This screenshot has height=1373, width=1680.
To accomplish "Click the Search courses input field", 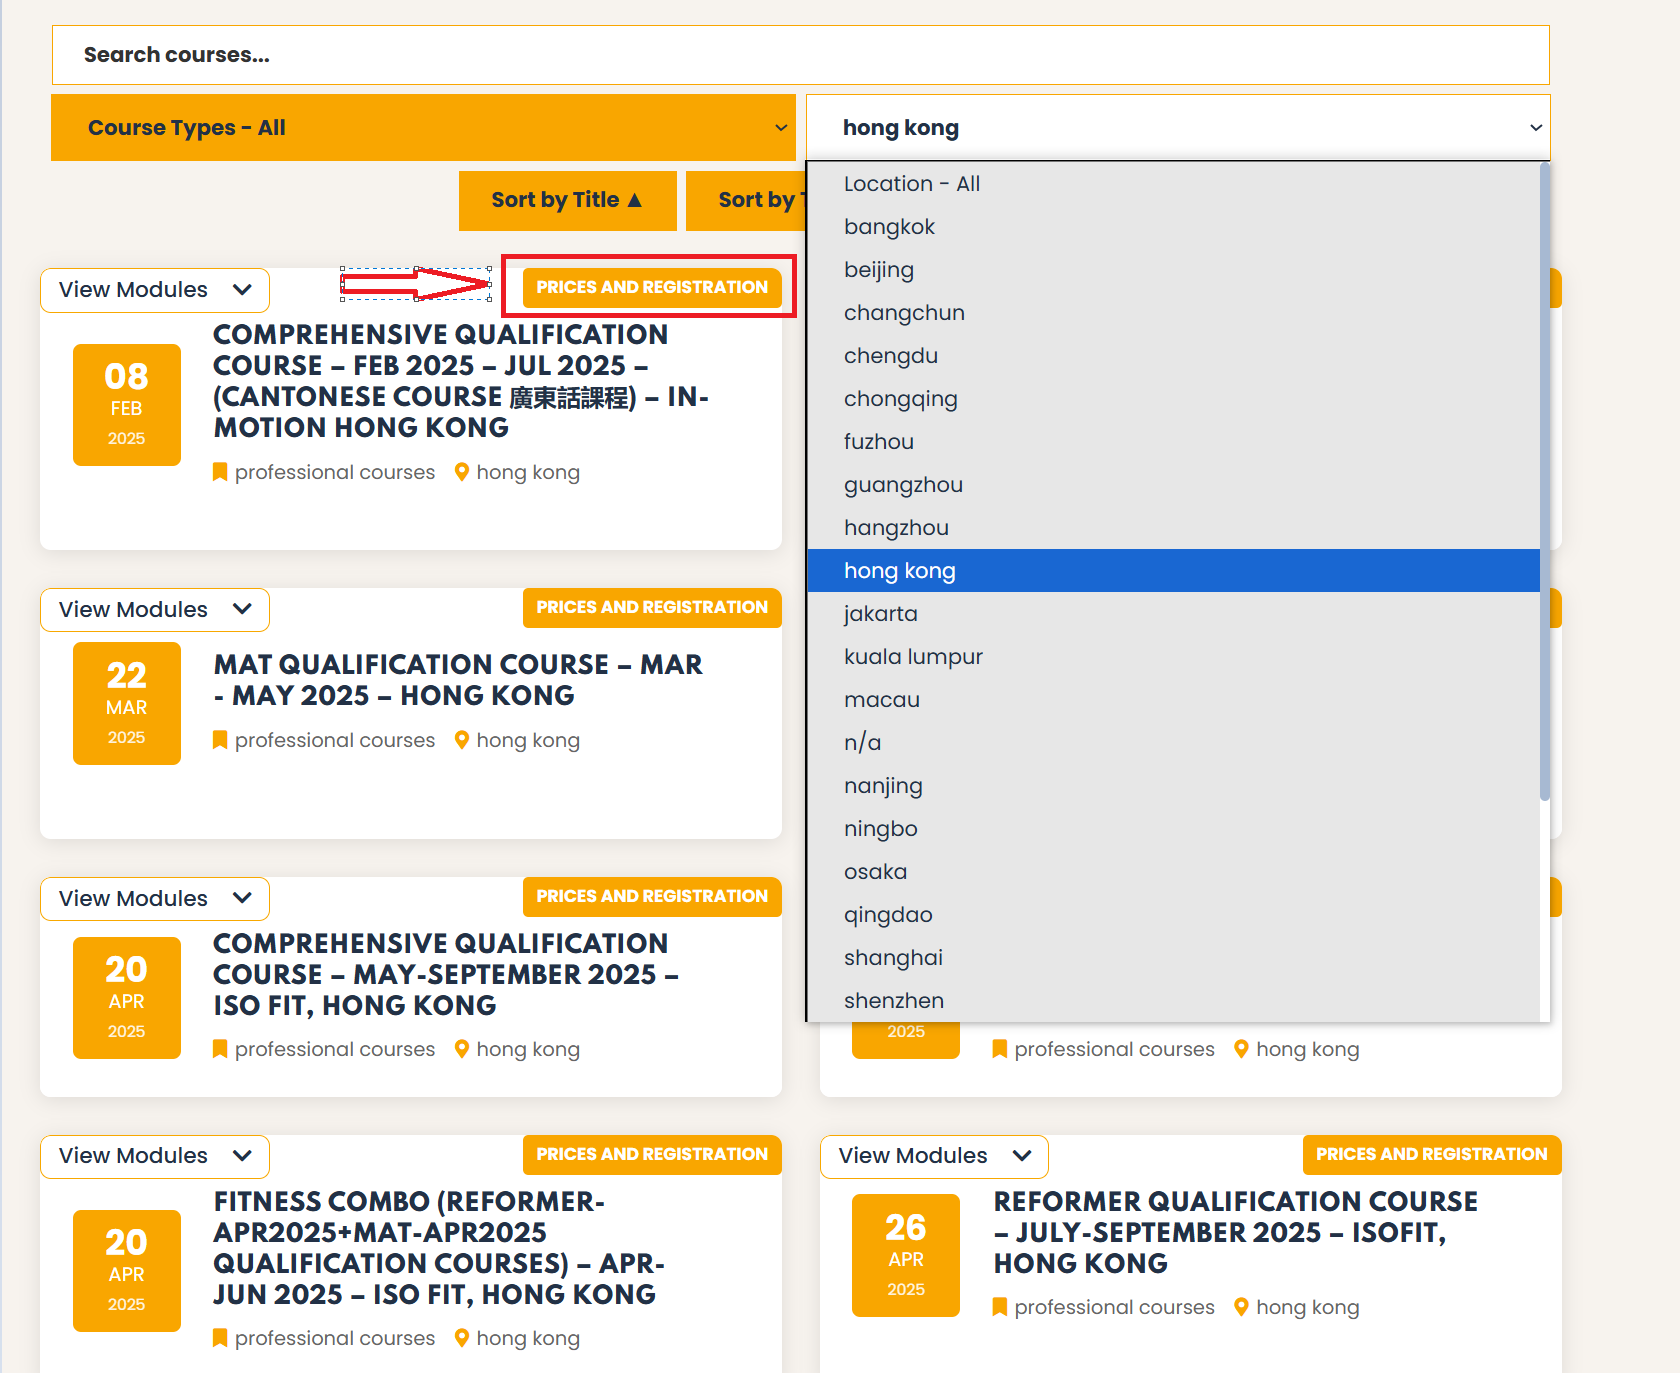I will (800, 55).
